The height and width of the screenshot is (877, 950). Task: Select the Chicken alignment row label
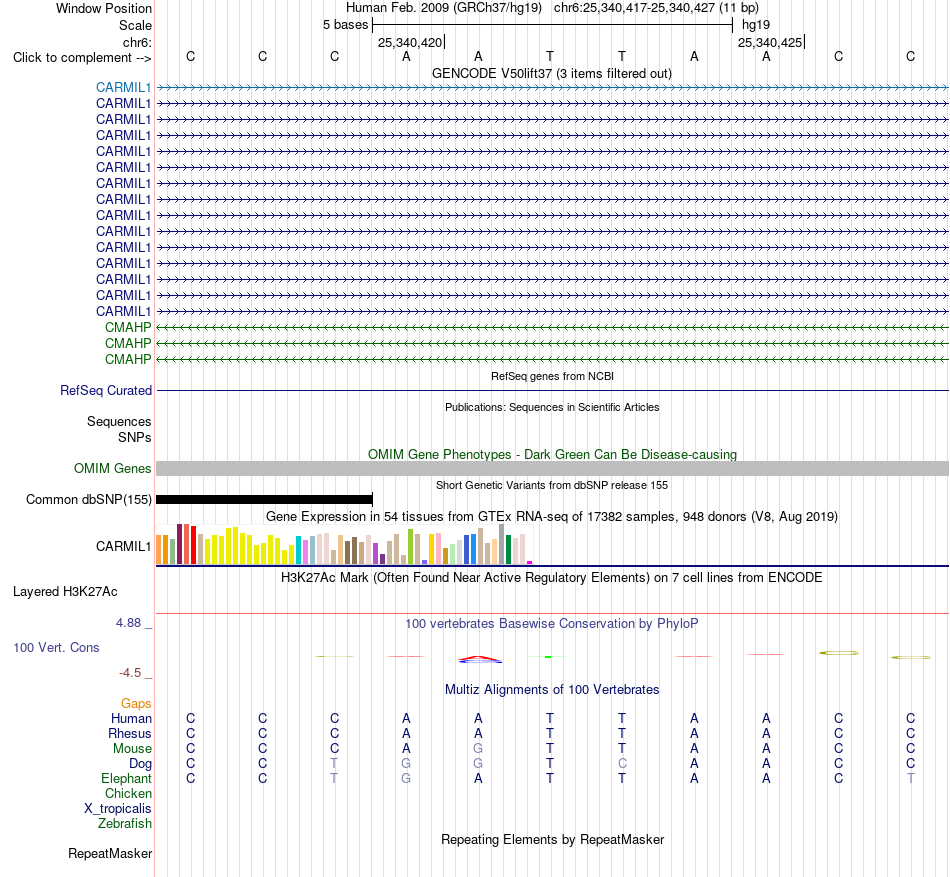(x=128, y=793)
